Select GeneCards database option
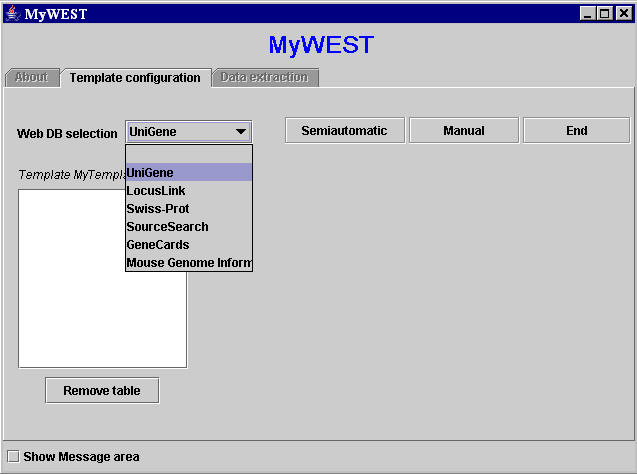The image size is (637, 474). coord(189,245)
